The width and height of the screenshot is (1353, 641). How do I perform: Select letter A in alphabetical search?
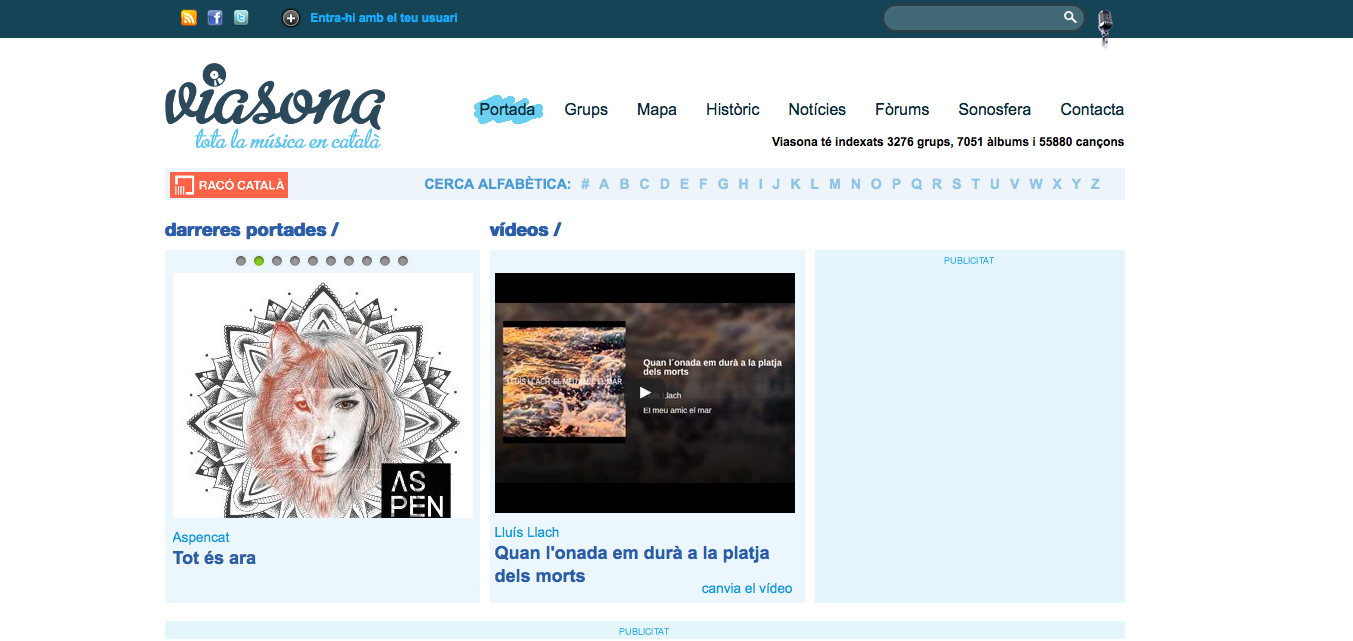coord(604,184)
